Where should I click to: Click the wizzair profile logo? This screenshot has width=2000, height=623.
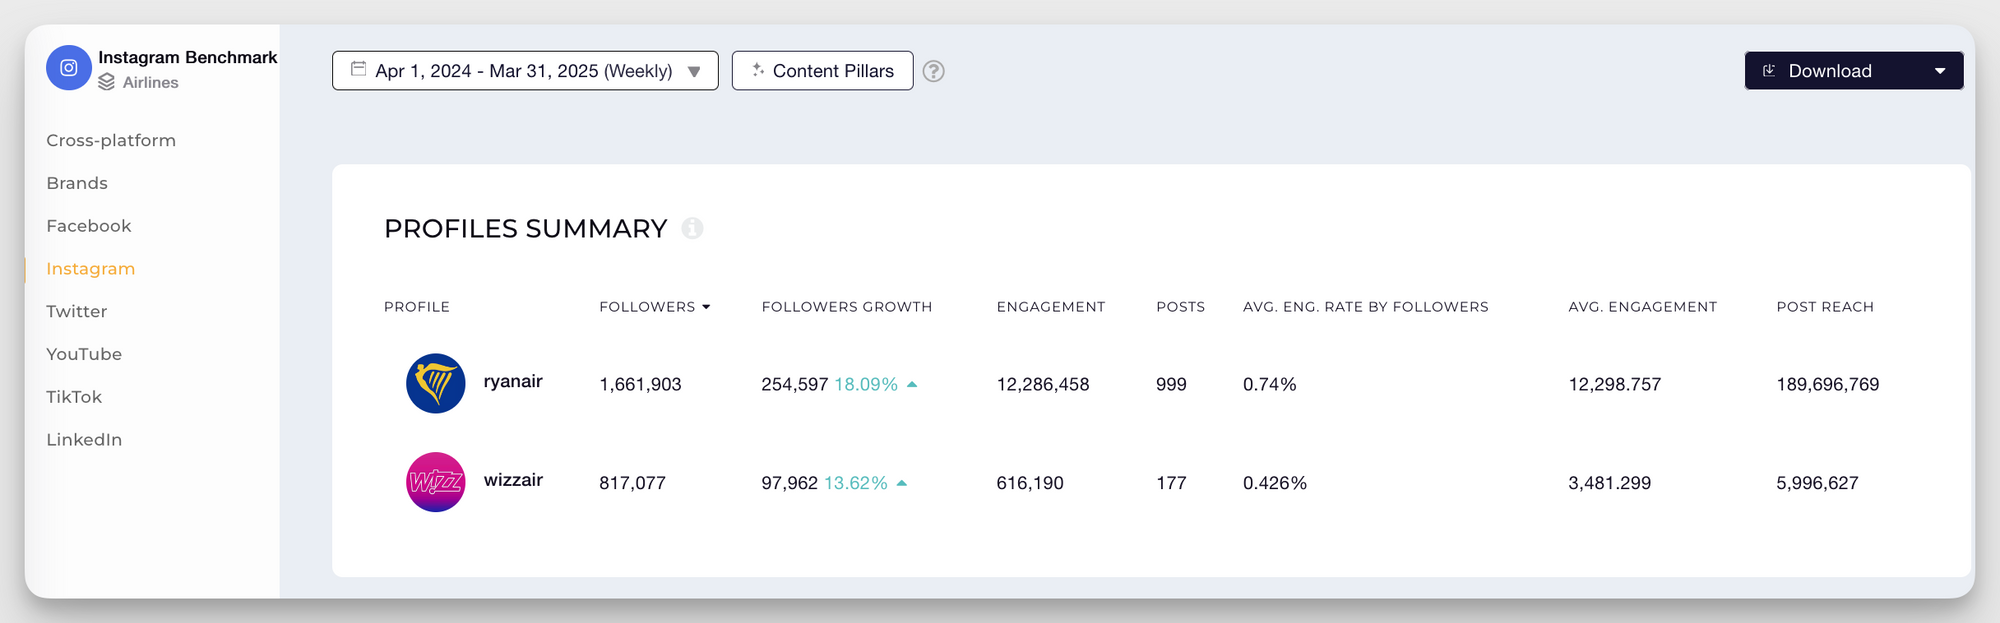(x=436, y=482)
